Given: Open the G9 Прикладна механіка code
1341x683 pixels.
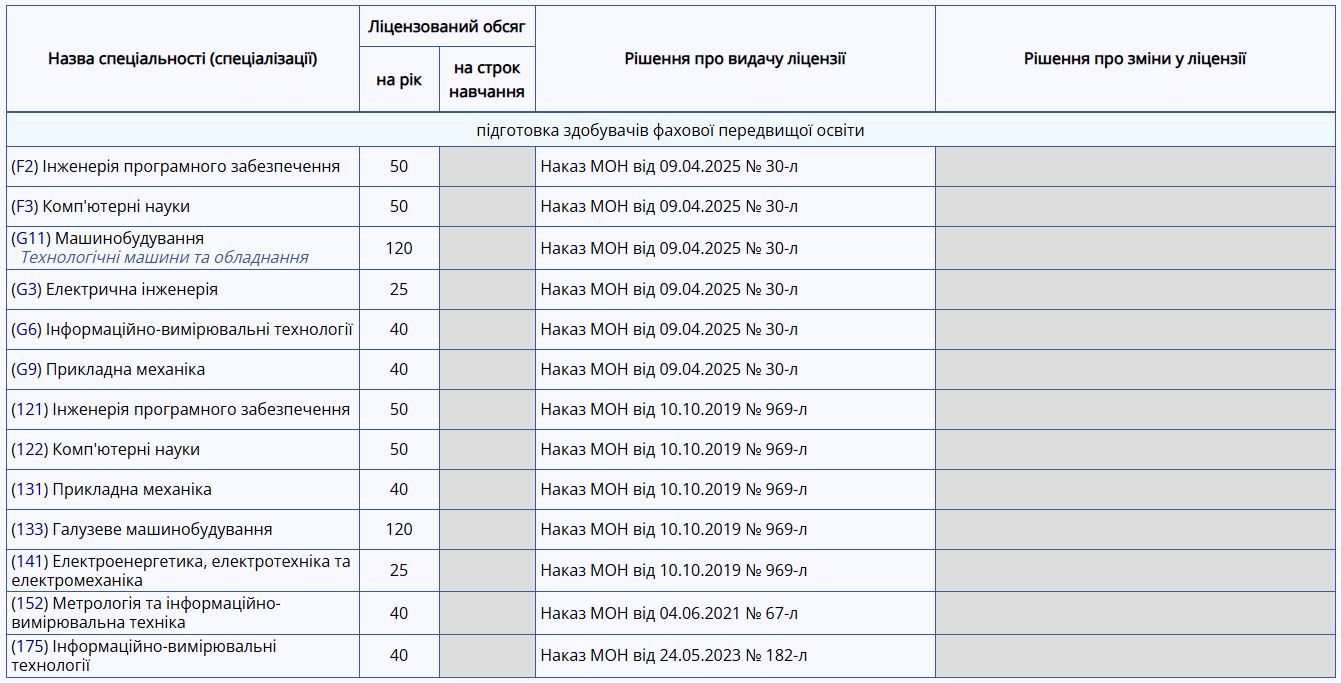Looking at the screenshot, I should pos(27,369).
